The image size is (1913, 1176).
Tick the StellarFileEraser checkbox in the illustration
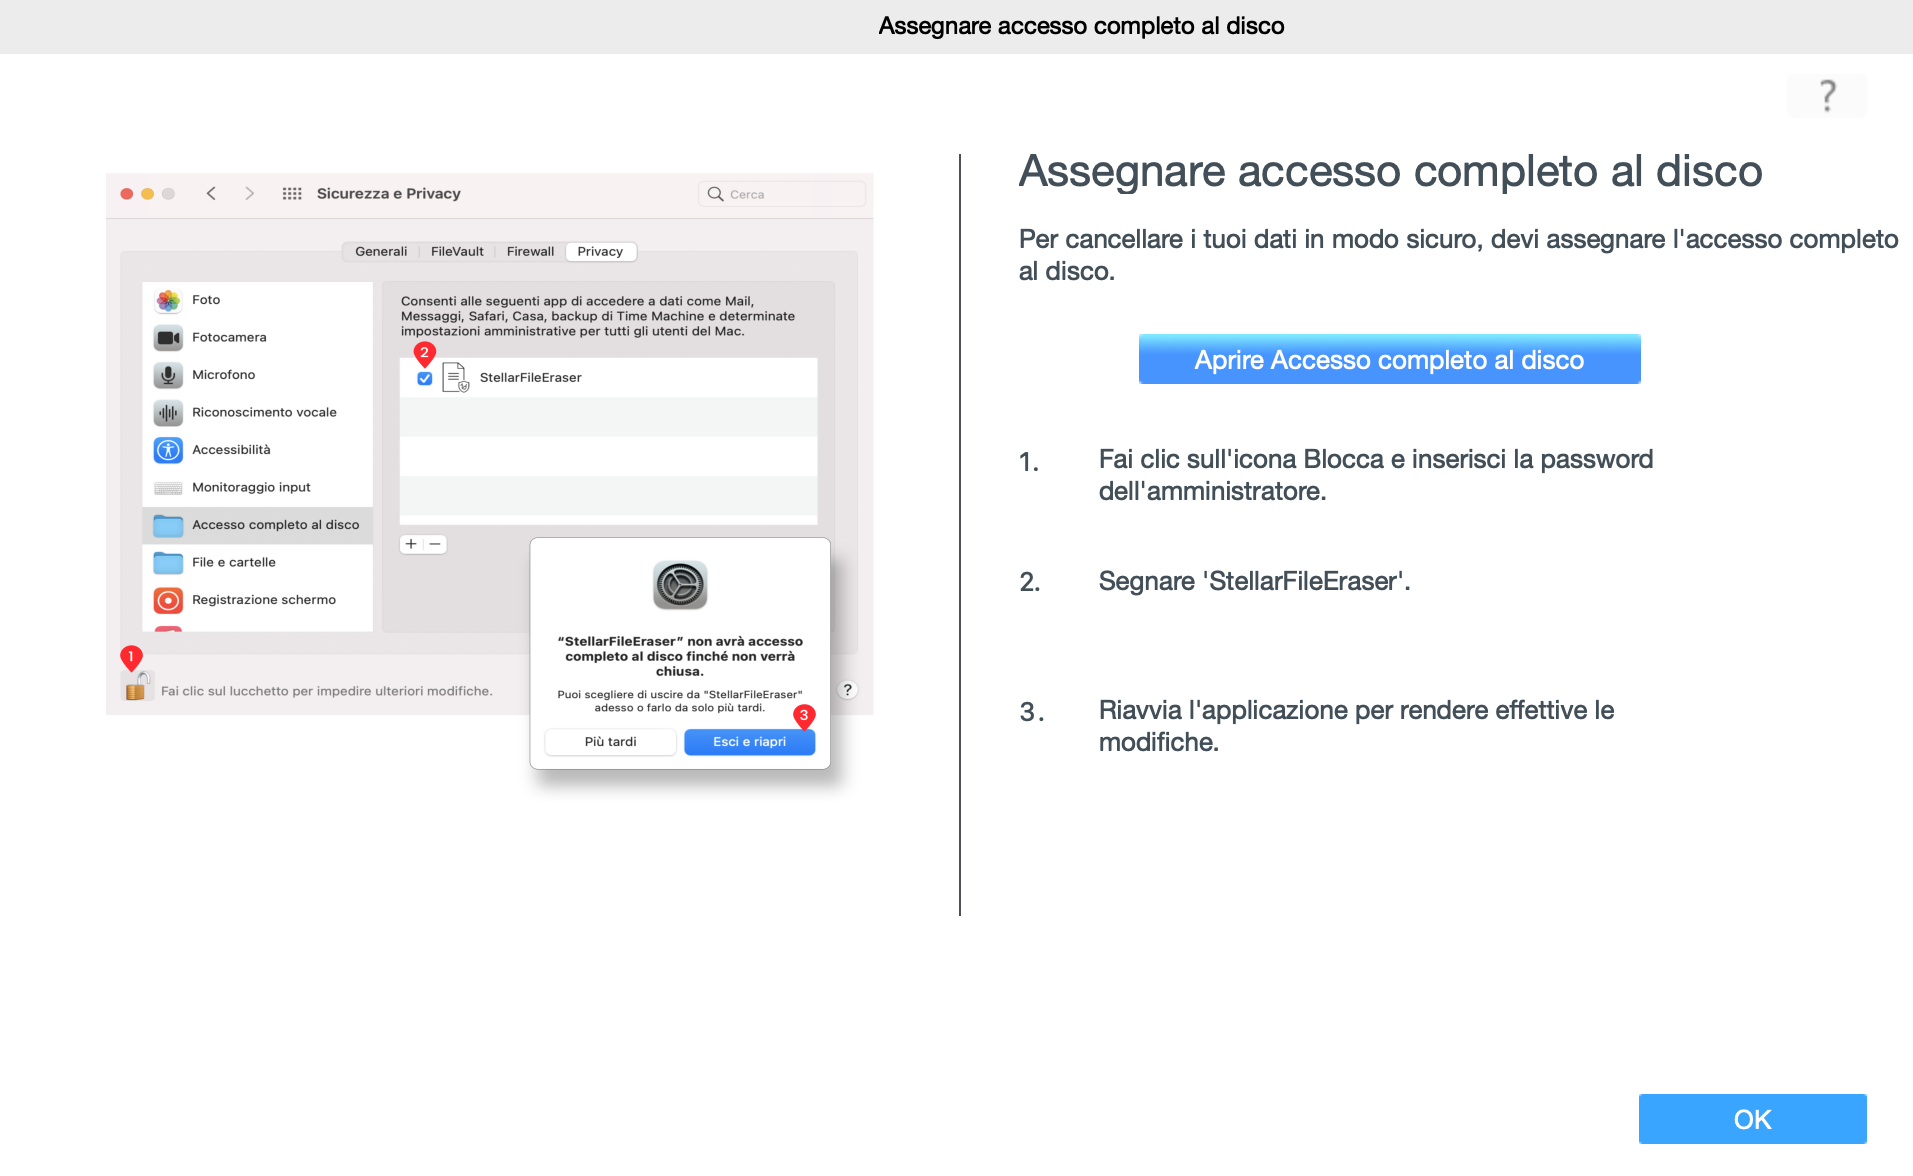coord(425,378)
